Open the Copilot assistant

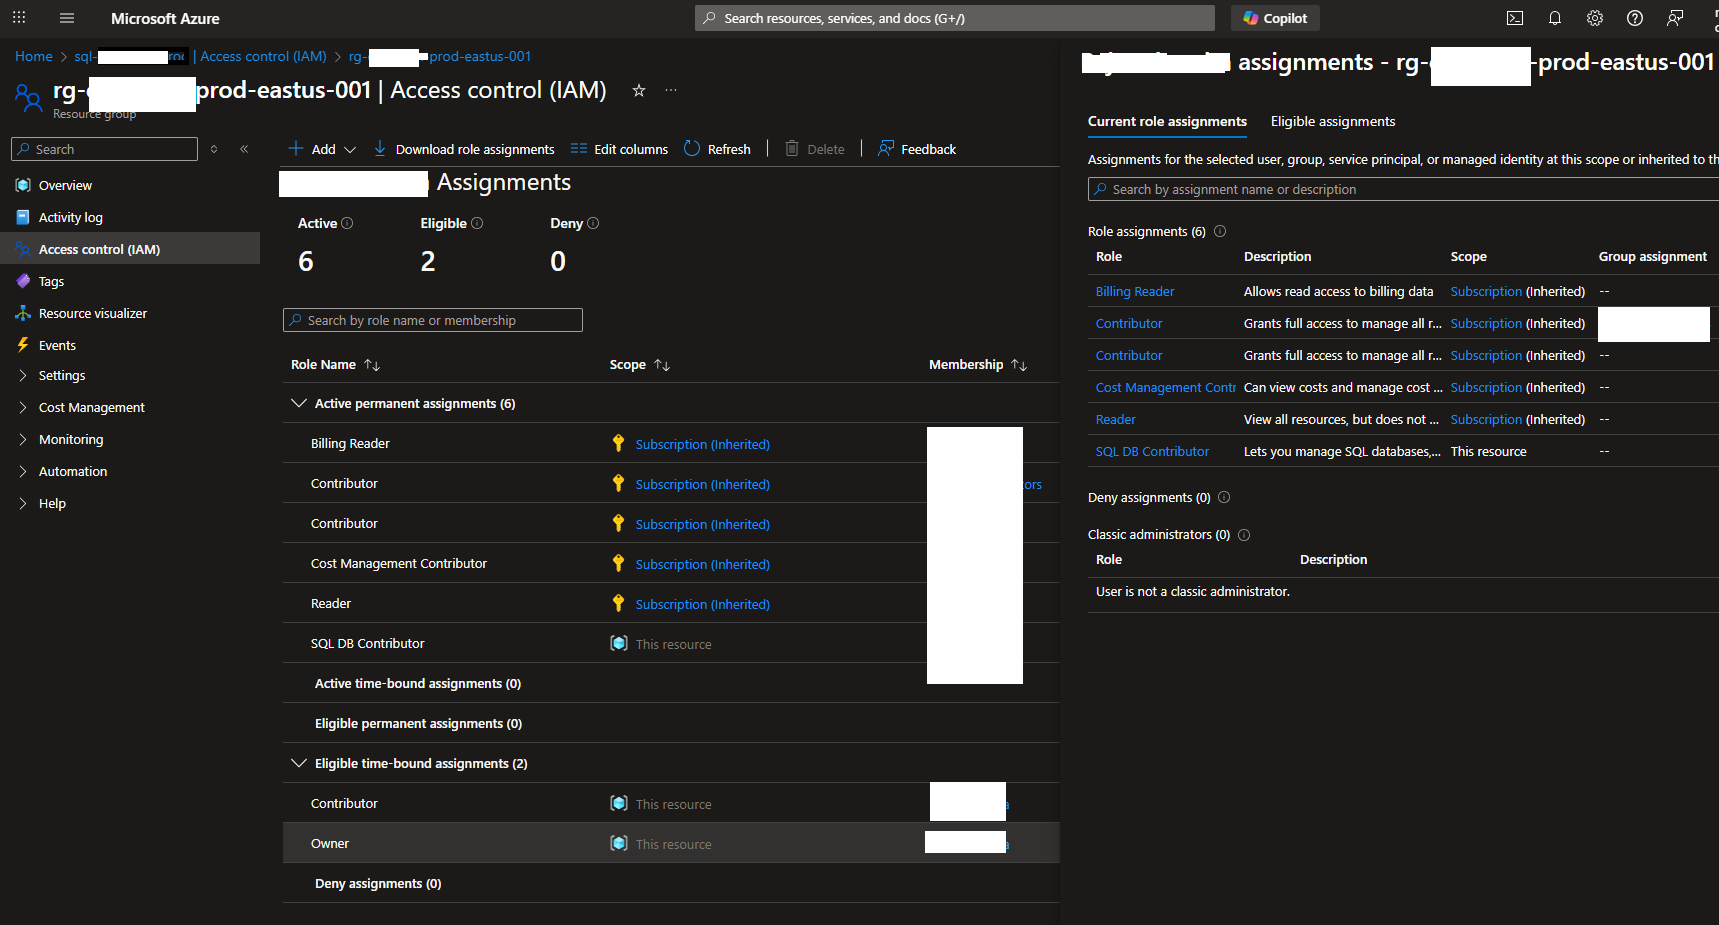pyautogui.click(x=1275, y=18)
